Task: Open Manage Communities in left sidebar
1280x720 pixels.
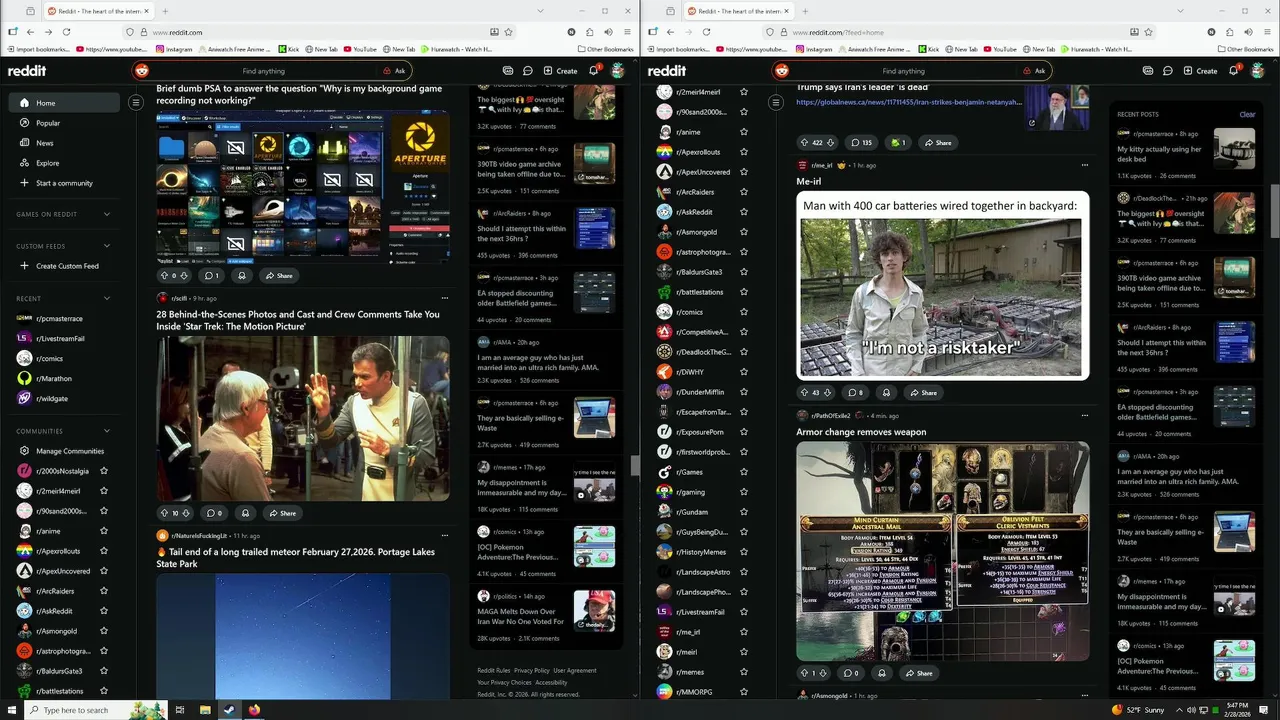Action: pos(64,451)
